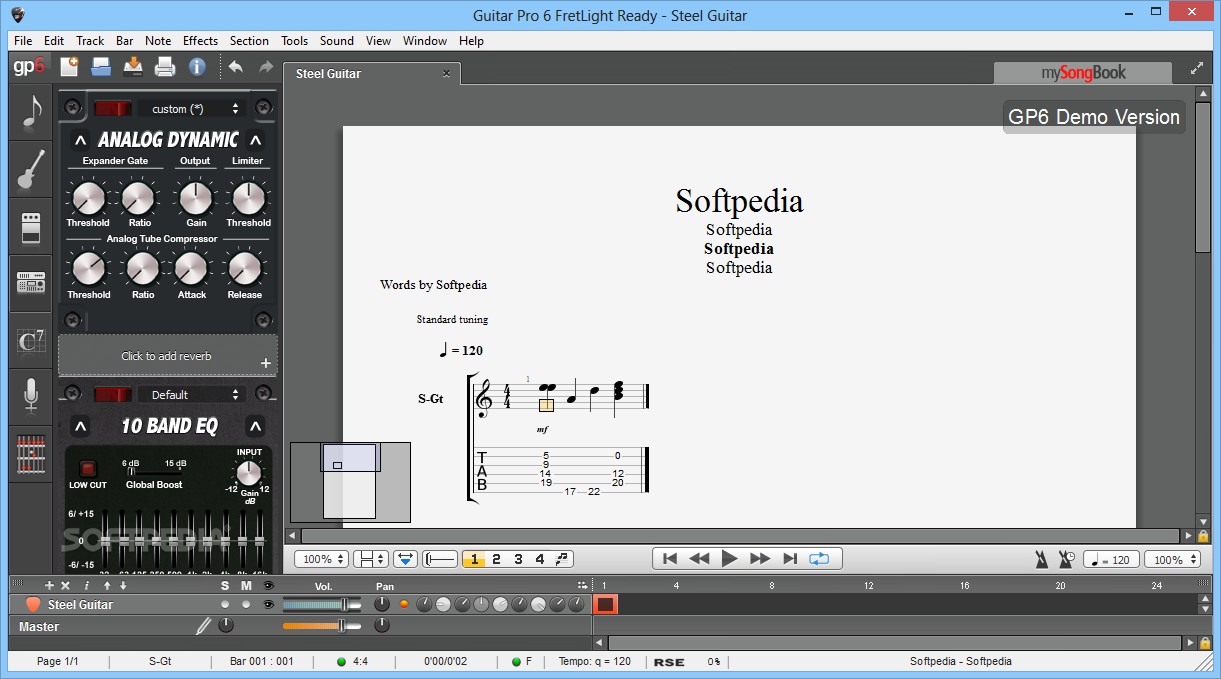
Task: Click the rewind button
Action: 700,559
